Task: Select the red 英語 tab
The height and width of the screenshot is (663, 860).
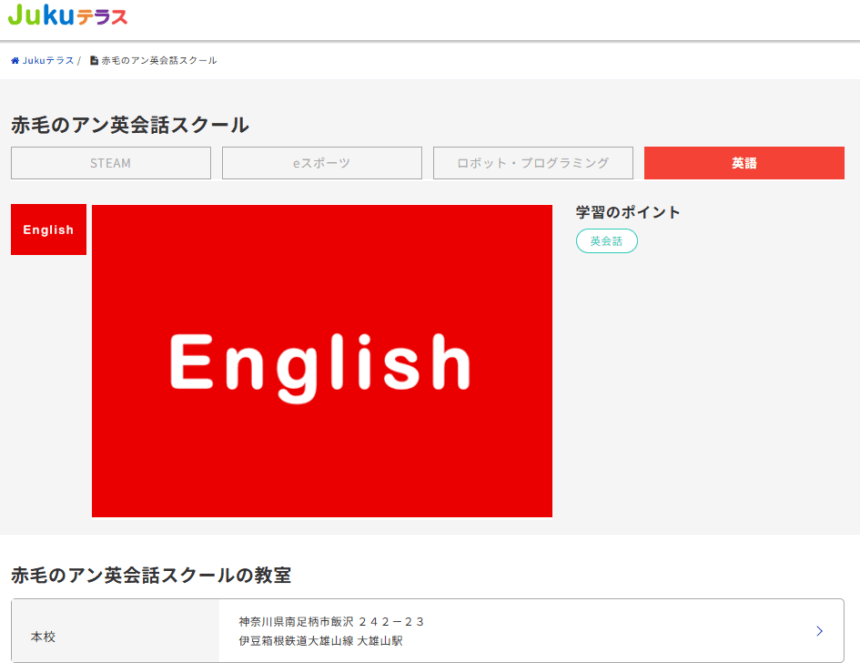Action: pyautogui.click(x=744, y=163)
